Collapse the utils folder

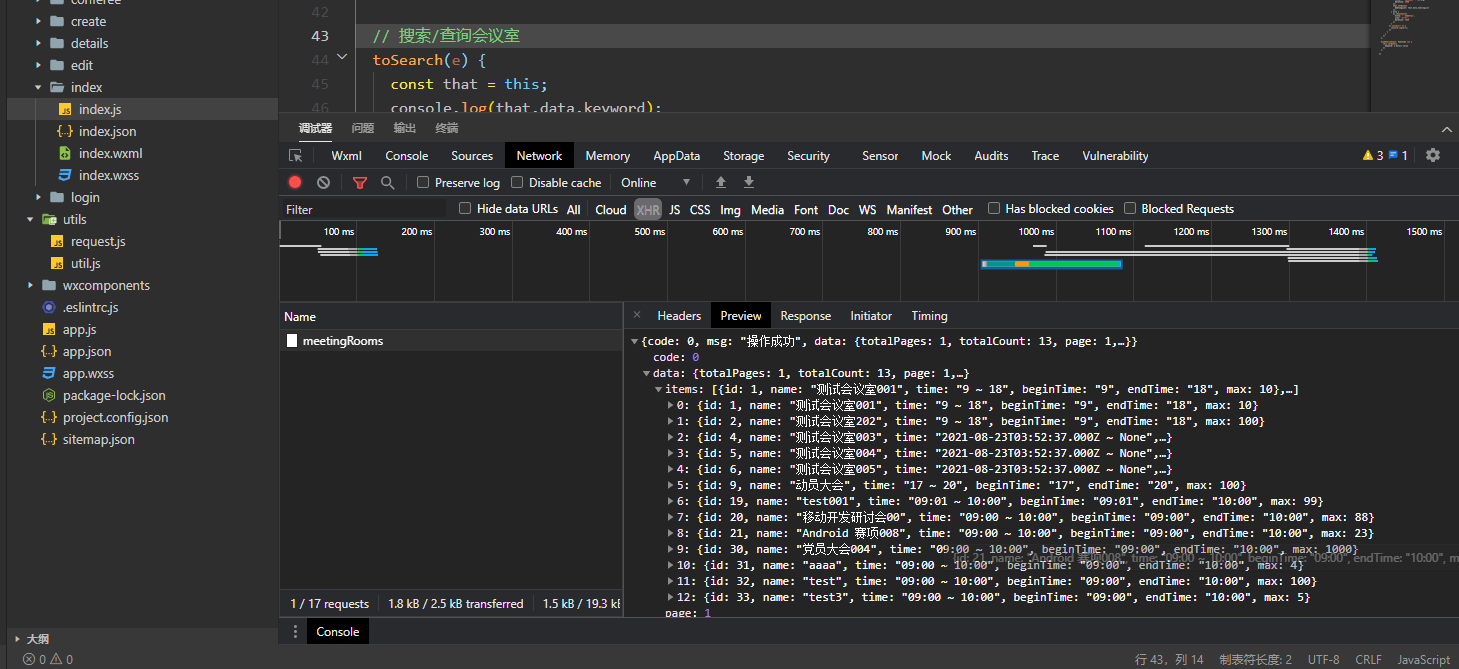(x=28, y=219)
